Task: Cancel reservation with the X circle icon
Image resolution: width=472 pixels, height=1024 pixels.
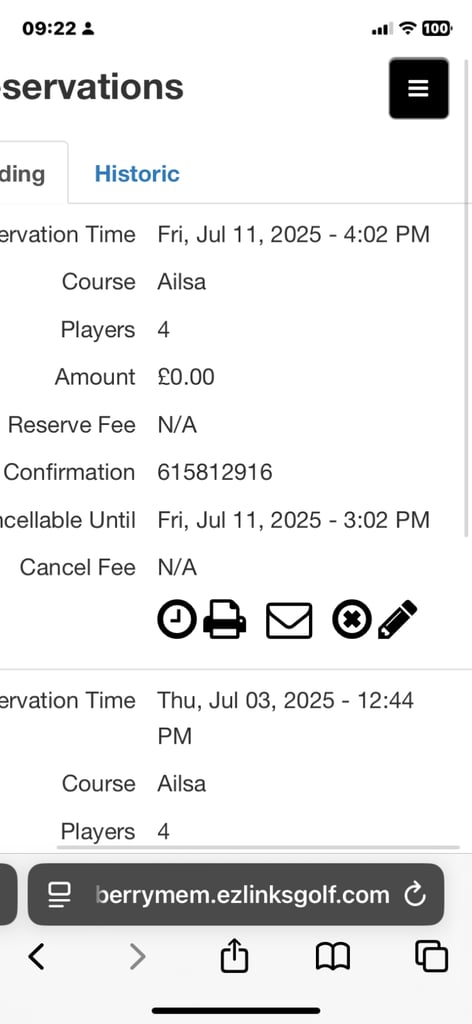Action: click(351, 619)
